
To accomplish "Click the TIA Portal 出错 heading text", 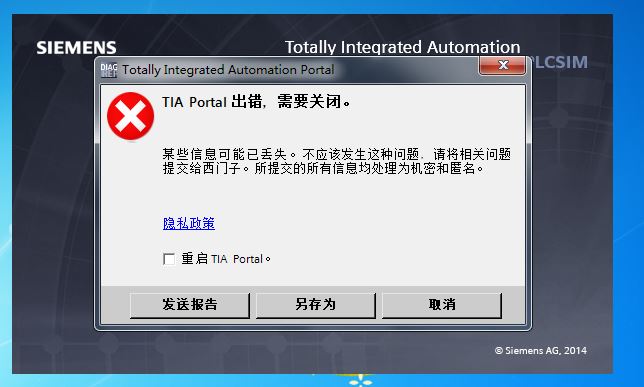I will [x=256, y=101].
